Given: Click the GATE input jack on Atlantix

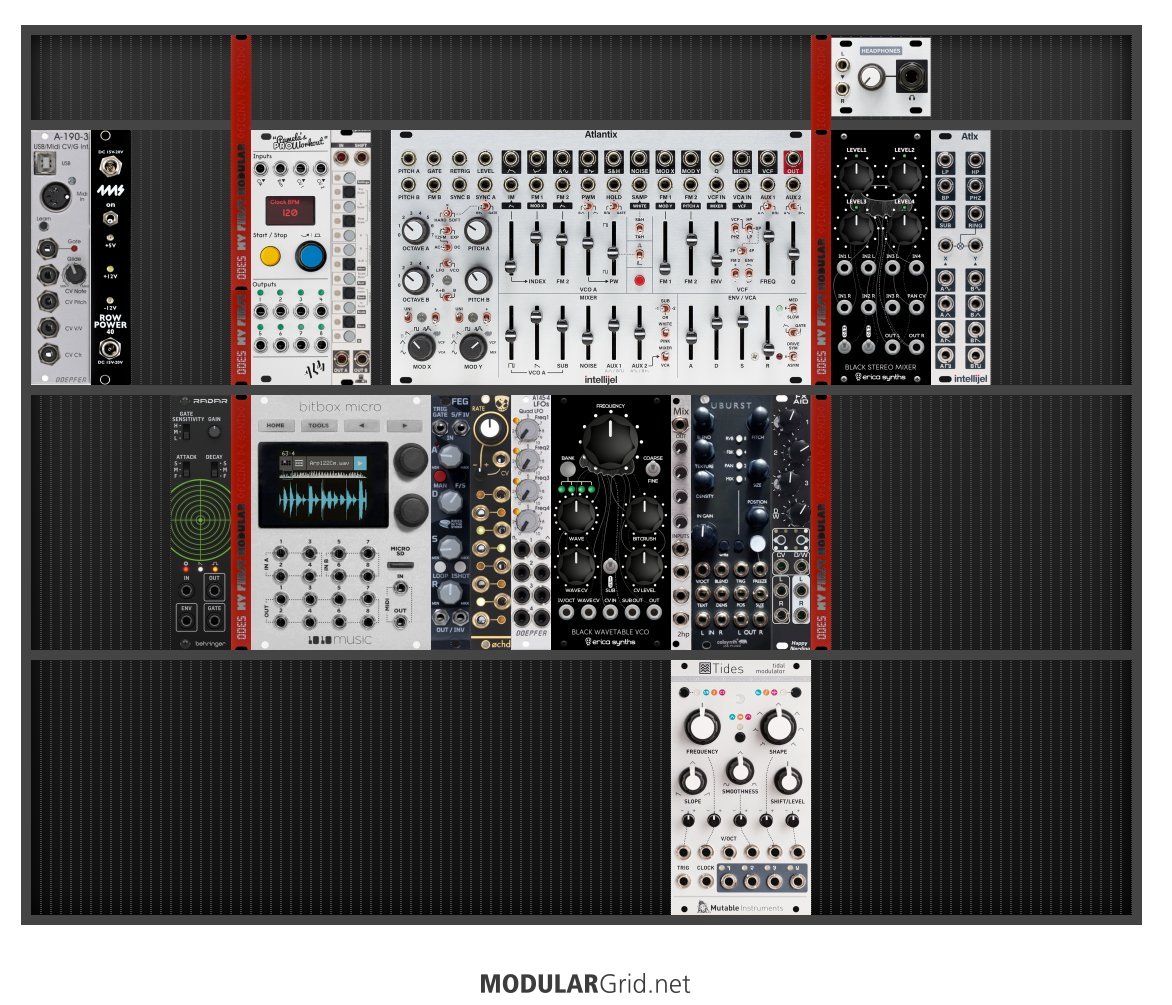Looking at the screenshot, I should click(434, 158).
